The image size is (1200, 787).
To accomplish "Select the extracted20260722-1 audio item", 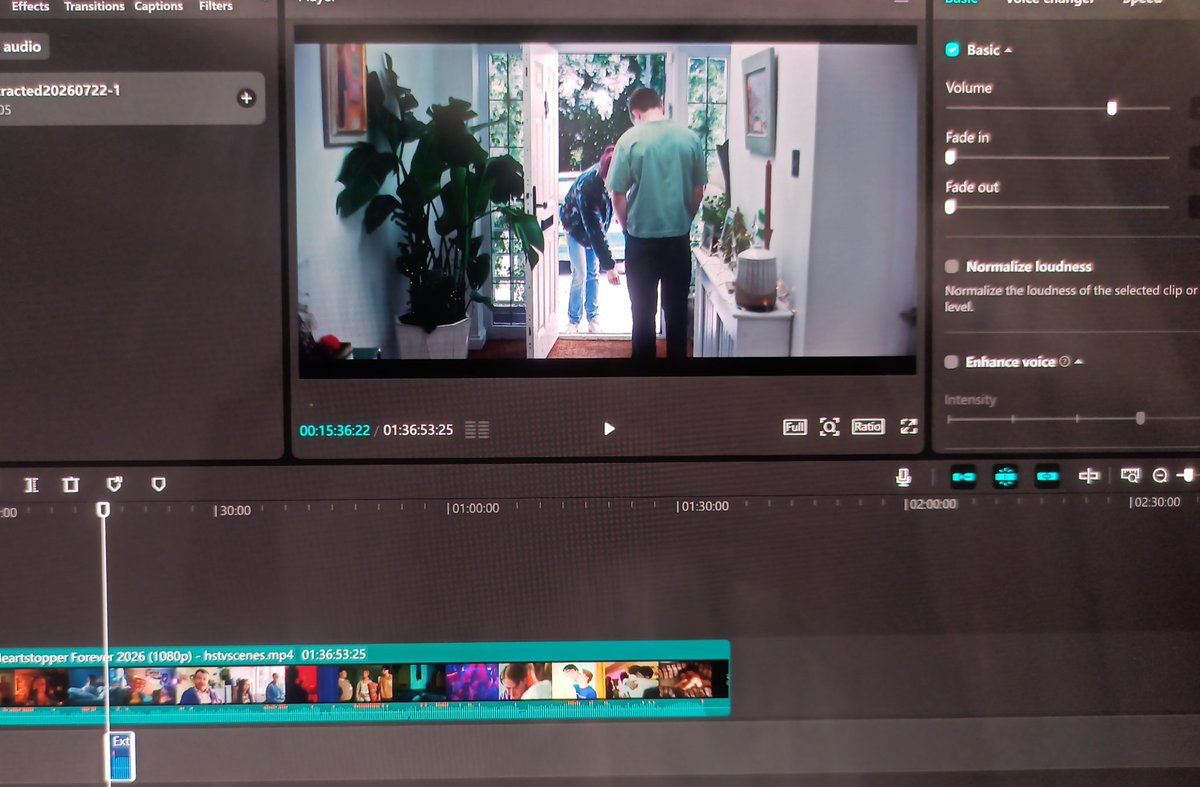I will click(132, 98).
